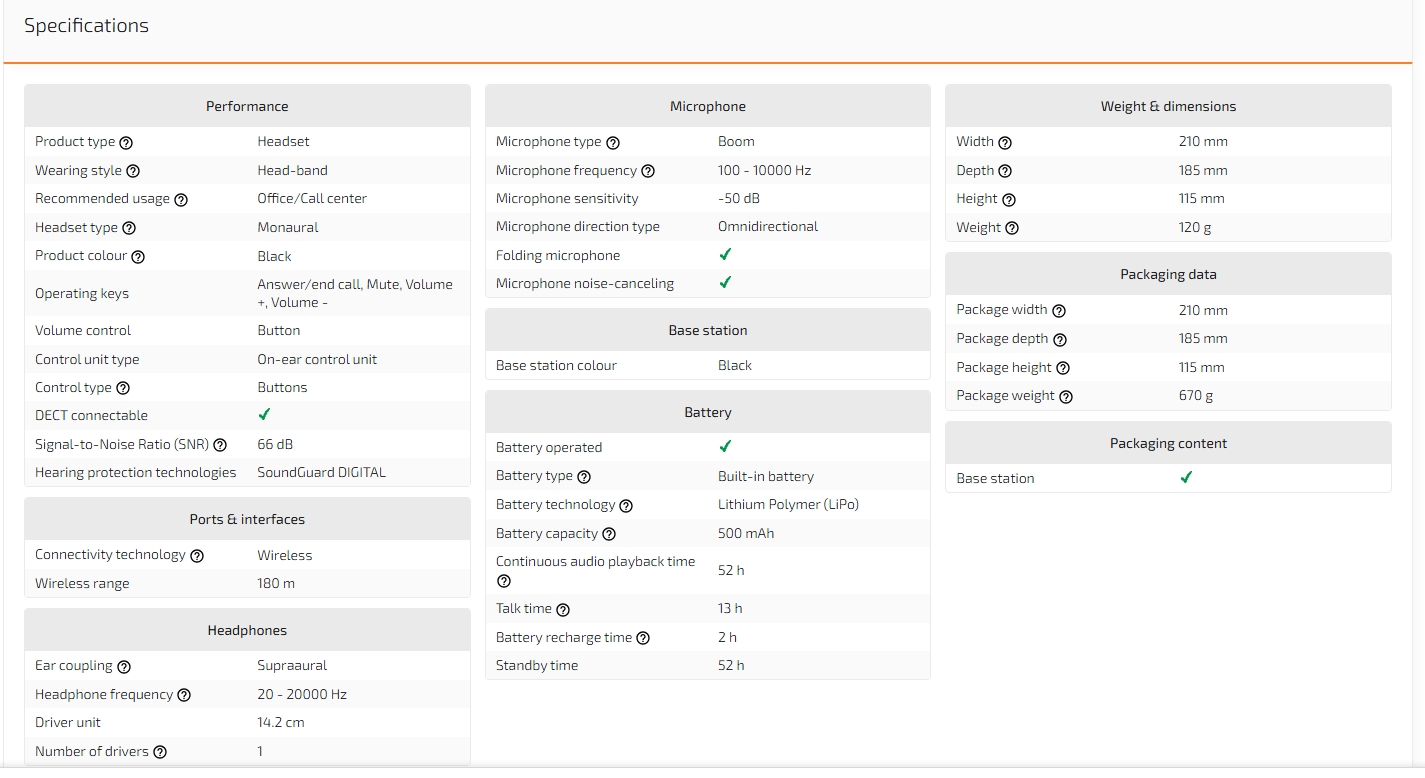Click the help icon beside Connectivity technology
The height and width of the screenshot is (778, 1425).
(197, 556)
